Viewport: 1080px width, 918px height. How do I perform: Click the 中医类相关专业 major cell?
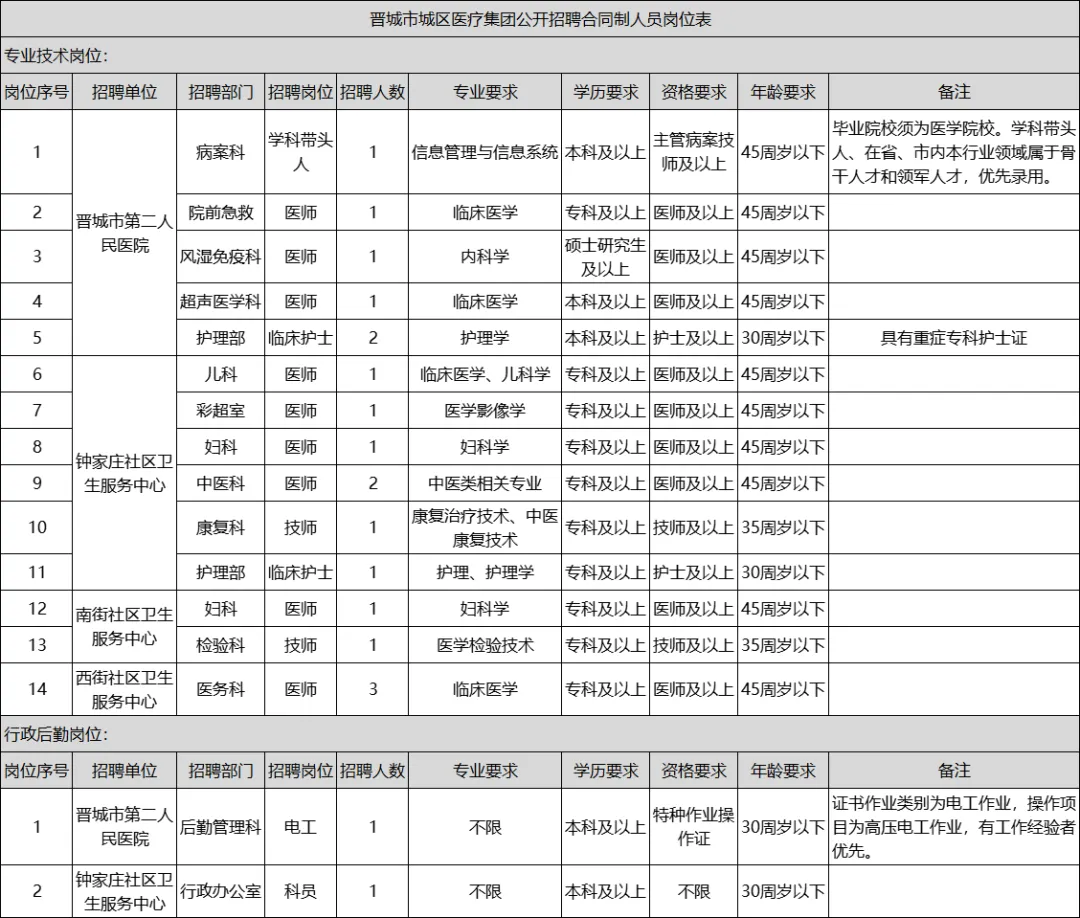point(485,483)
